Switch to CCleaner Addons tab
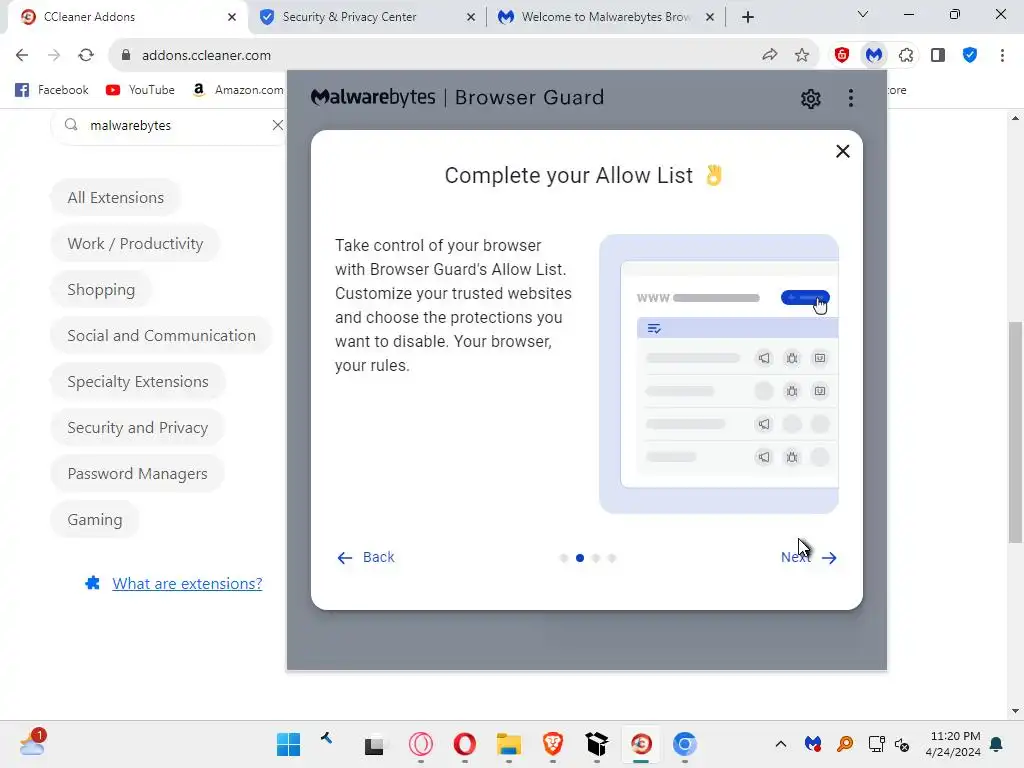 [x=127, y=17]
